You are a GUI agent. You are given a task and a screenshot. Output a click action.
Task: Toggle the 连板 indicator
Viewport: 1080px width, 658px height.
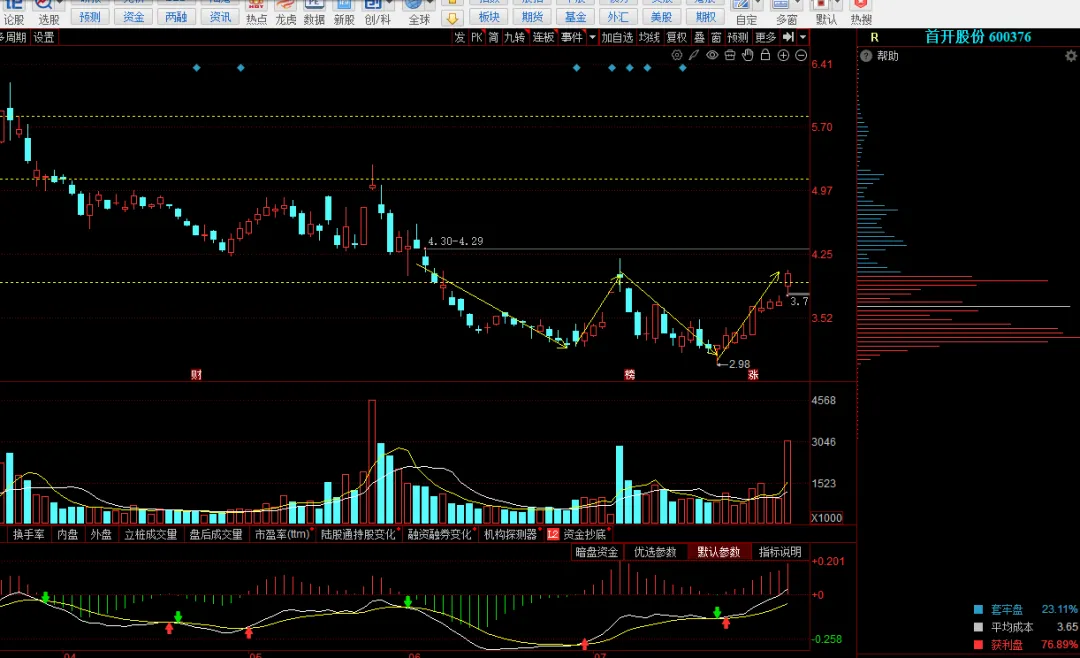pos(543,37)
